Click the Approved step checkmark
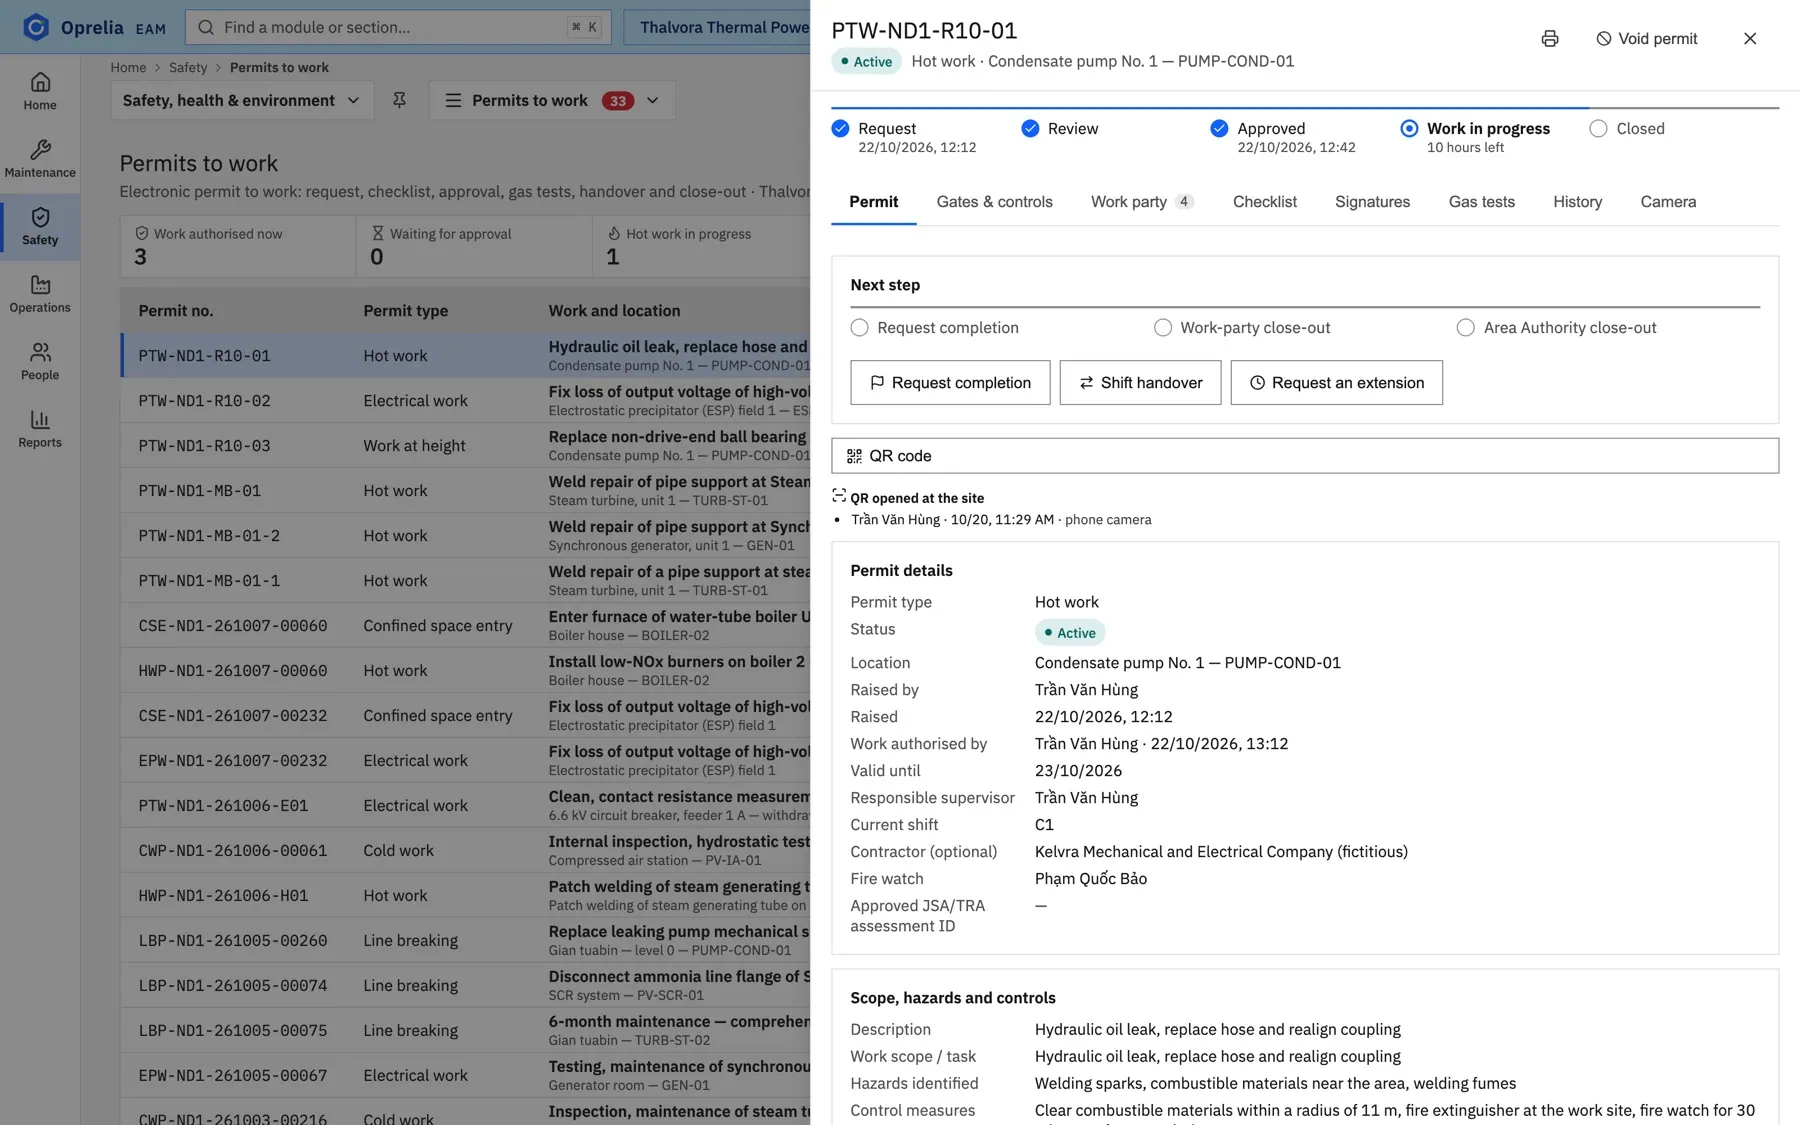This screenshot has width=1800, height=1125. point(1219,128)
